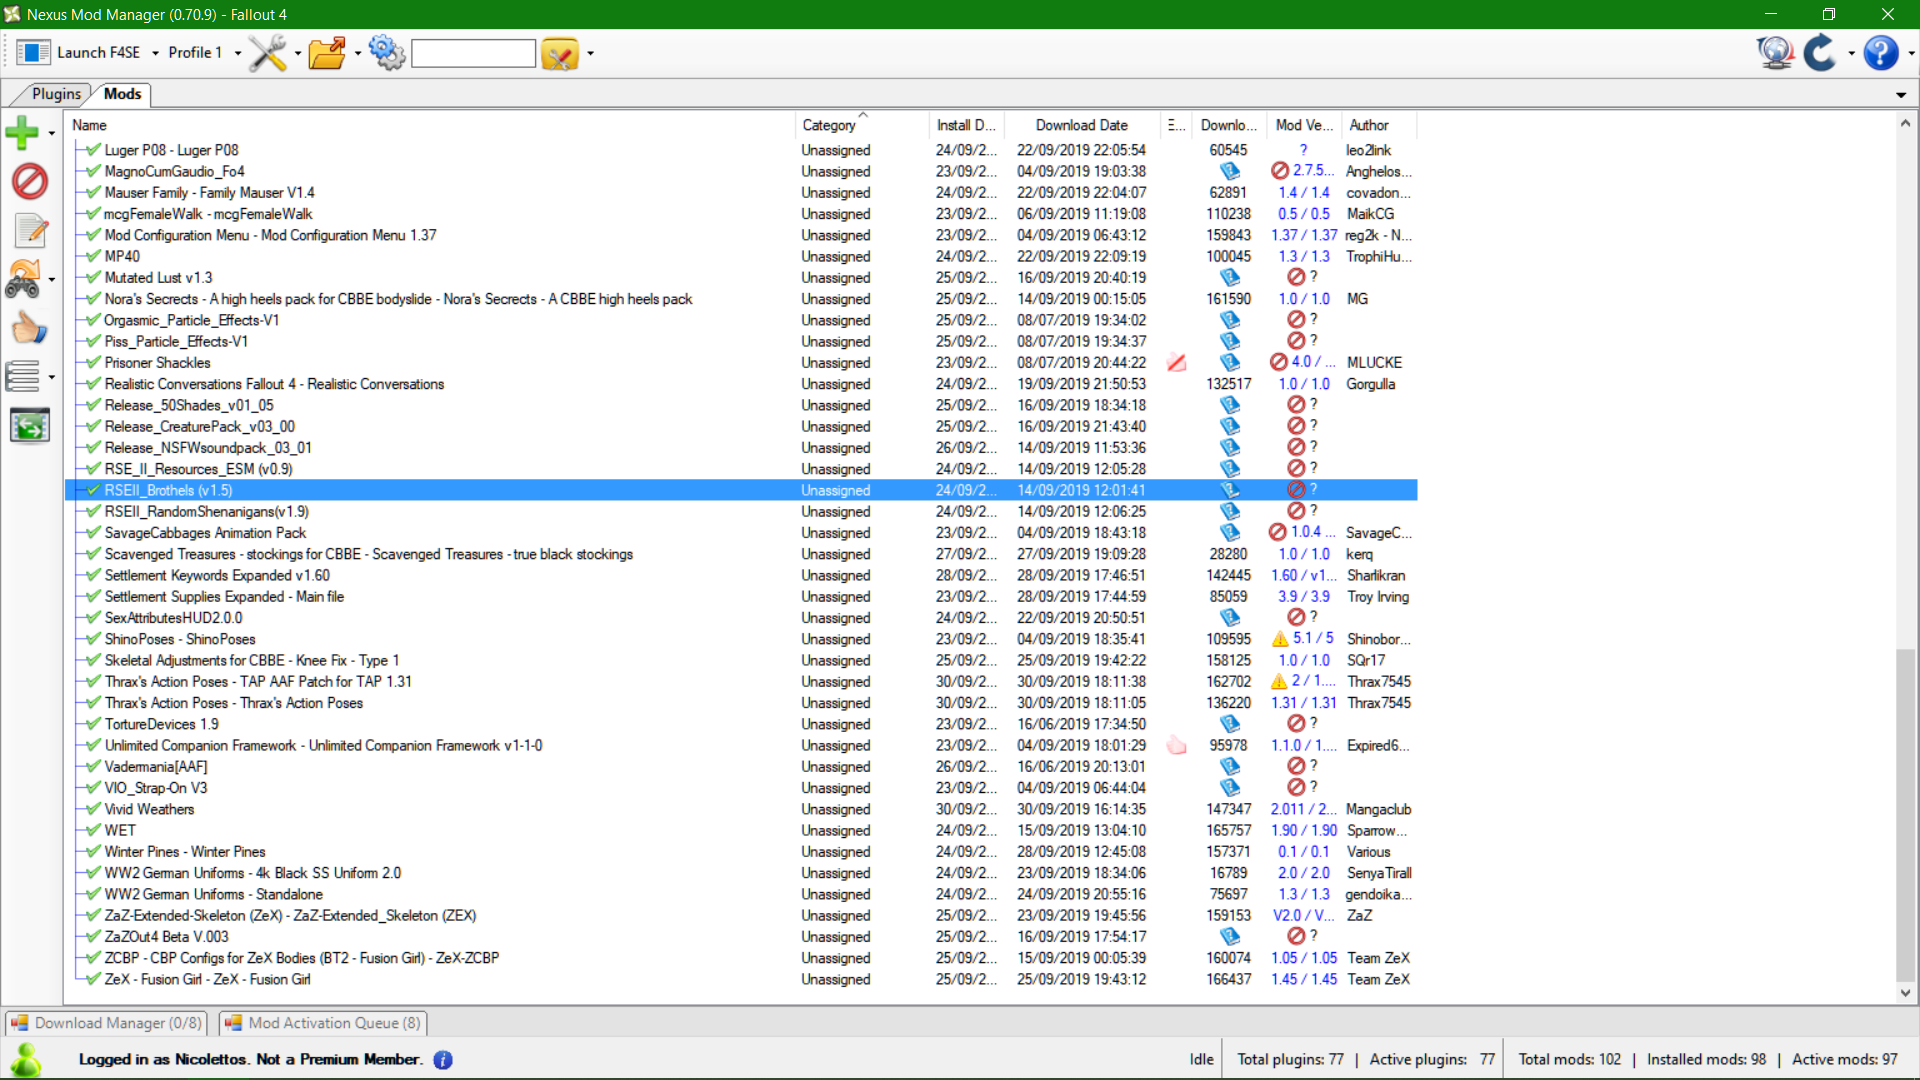Click the list view switch icon
The width and height of the screenshot is (1920, 1080).
(x=22, y=377)
